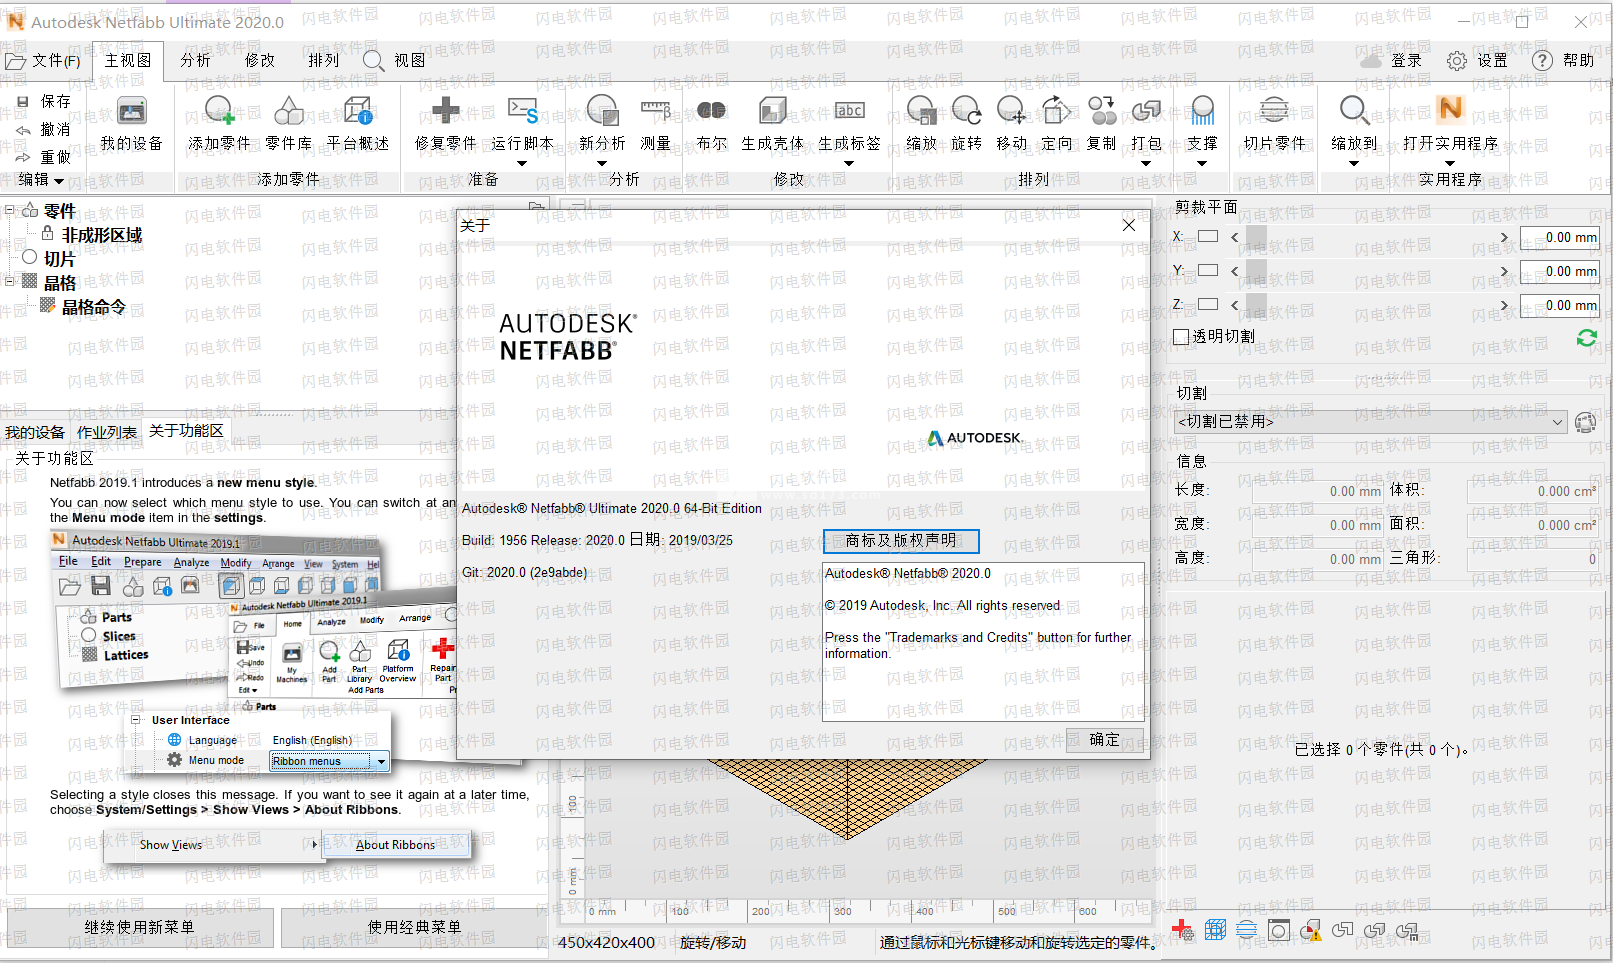Click the part with warning triangle icon
This screenshot has width=1613, height=963.
click(1311, 930)
